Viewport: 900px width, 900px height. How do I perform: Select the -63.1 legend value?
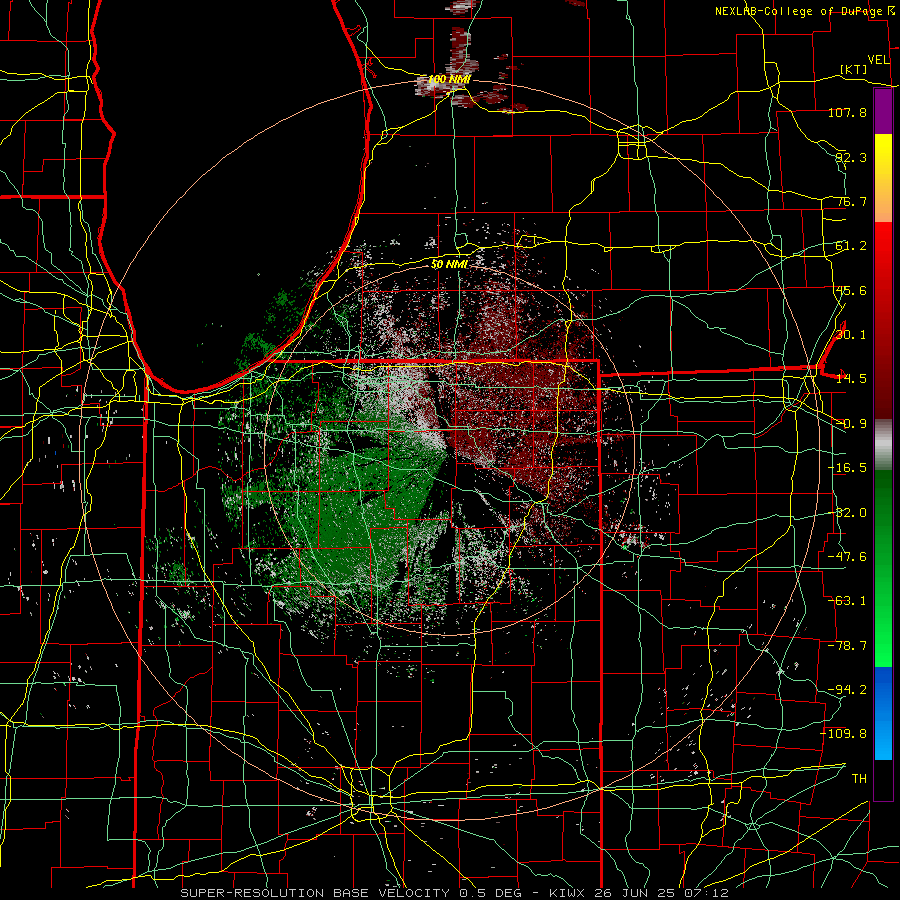point(847,601)
